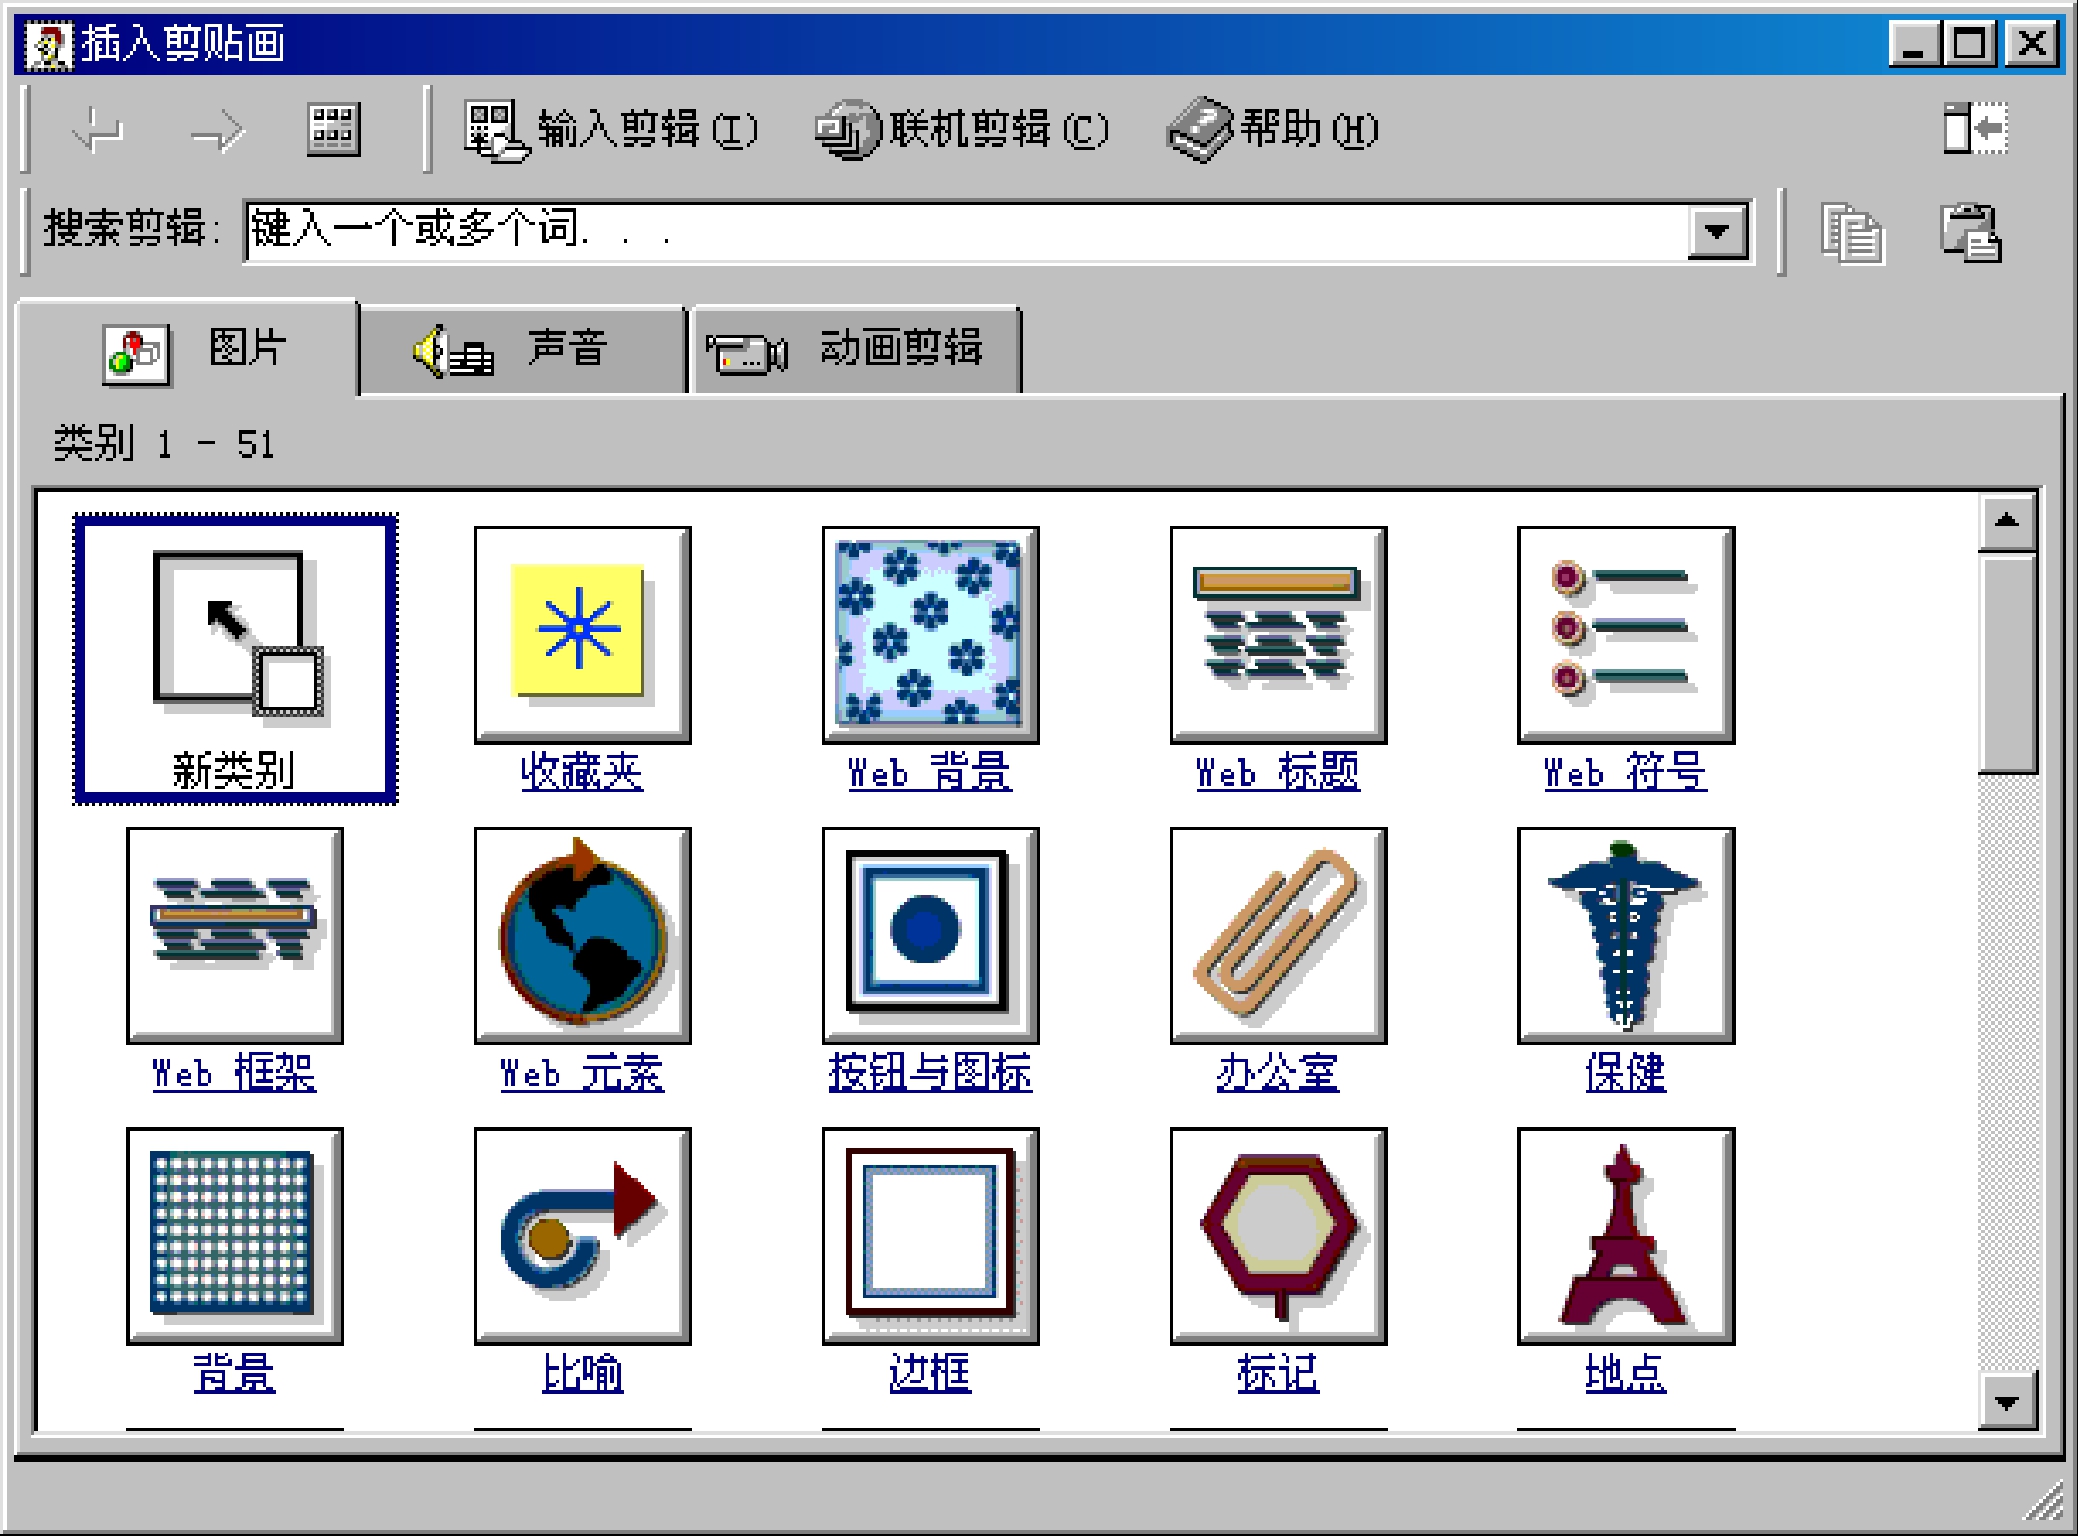The image size is (2078, 1536).
Task: Click the All Categories grid icon
Action: [x=333, y=130]
